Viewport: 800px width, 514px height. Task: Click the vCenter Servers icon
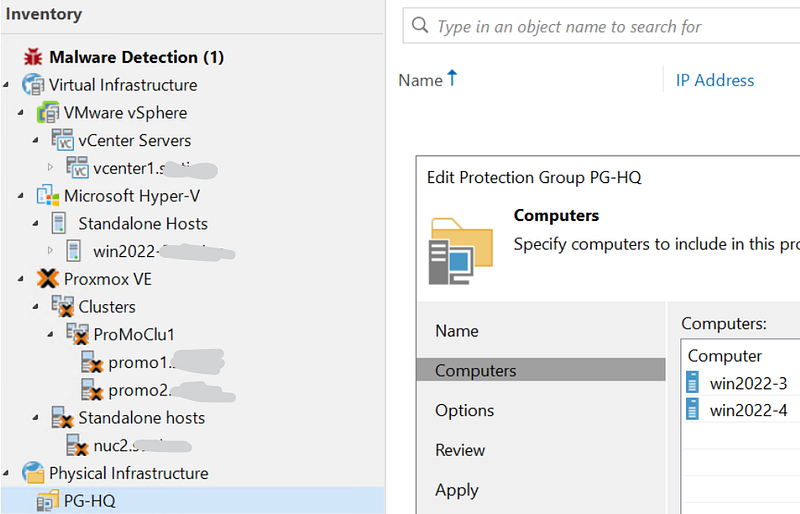(62, 141)
